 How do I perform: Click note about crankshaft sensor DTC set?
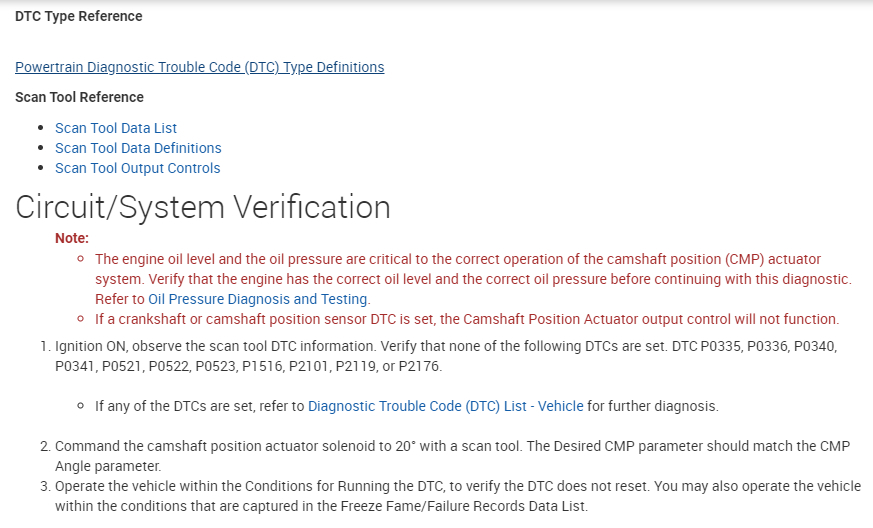pos(466,319)
